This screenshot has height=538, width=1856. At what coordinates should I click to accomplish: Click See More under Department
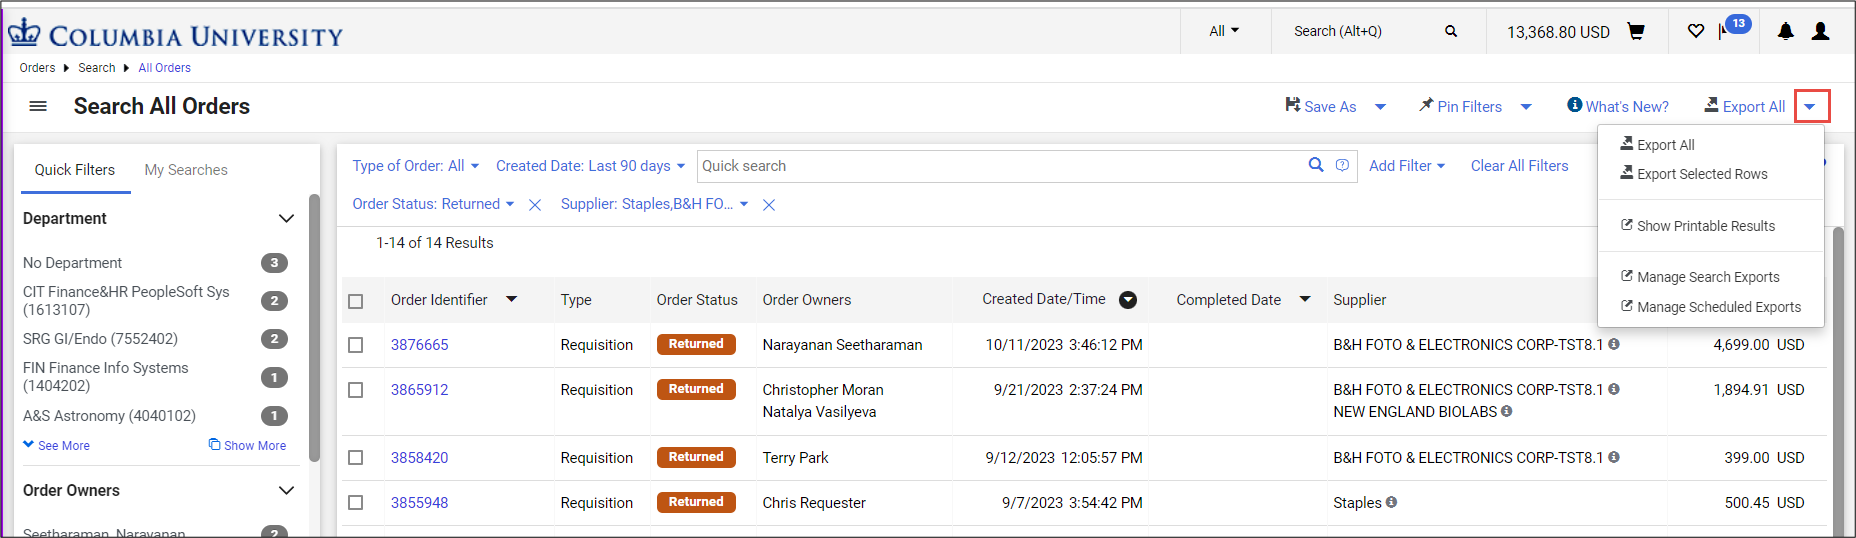coord(57,446)
